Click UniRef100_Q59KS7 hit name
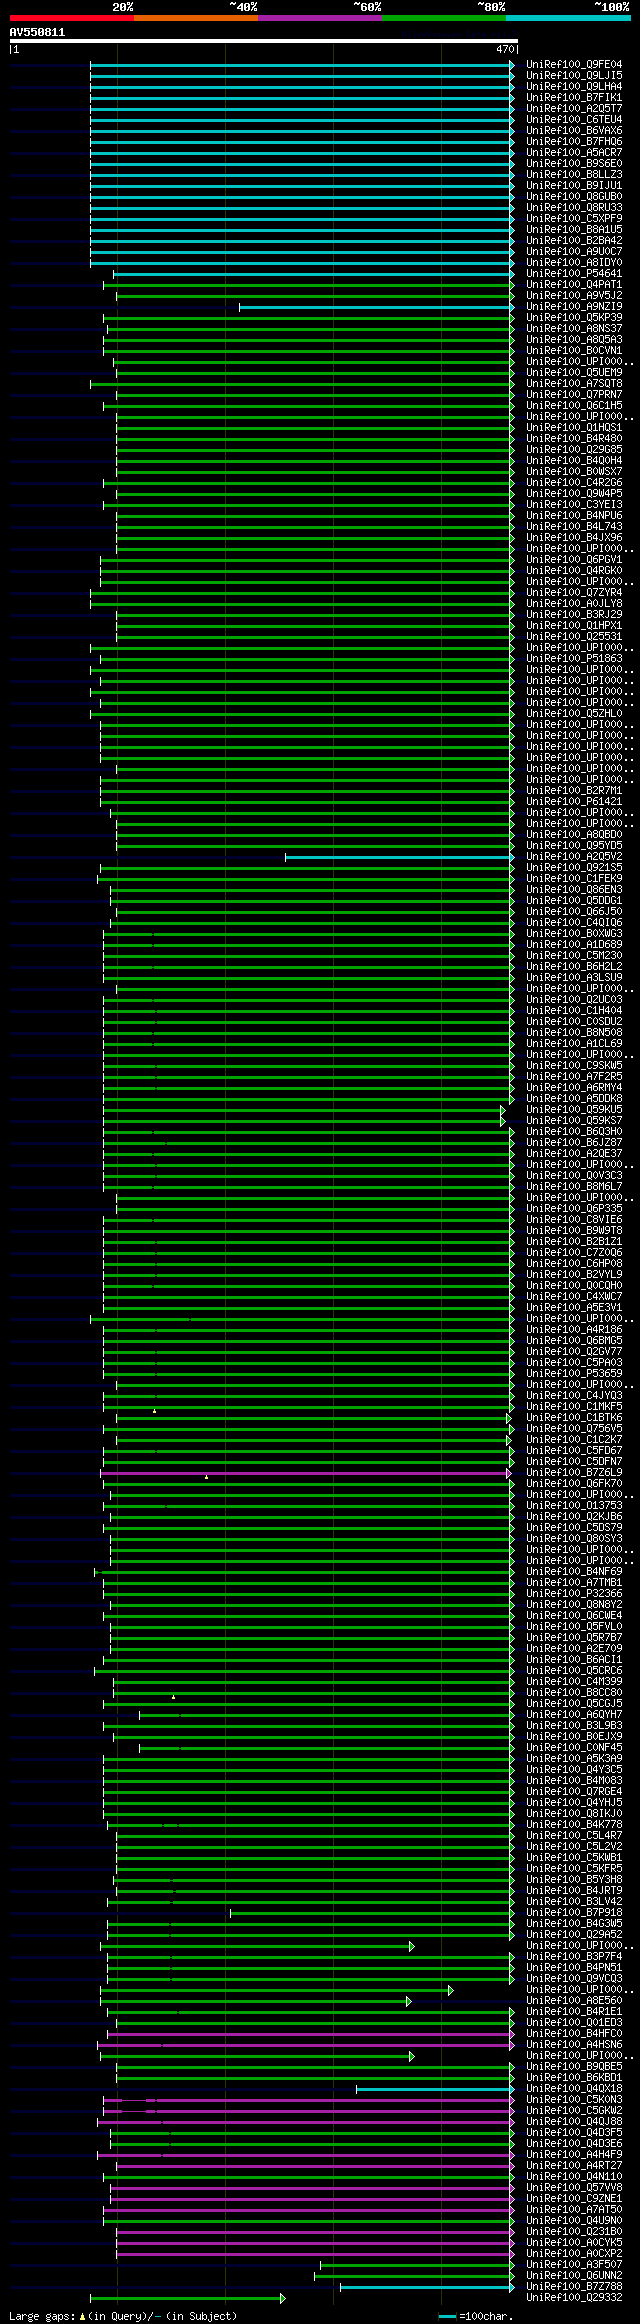 (574, 1121)
